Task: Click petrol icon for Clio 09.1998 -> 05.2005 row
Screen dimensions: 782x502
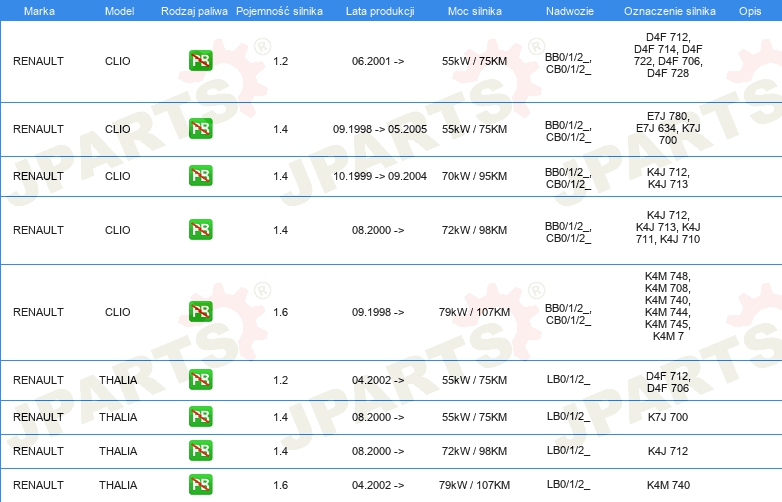Action: click(x=200, y=129)
